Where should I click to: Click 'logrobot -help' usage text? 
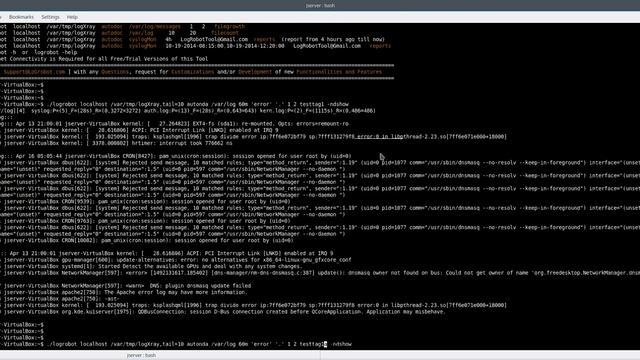(56, 52)
